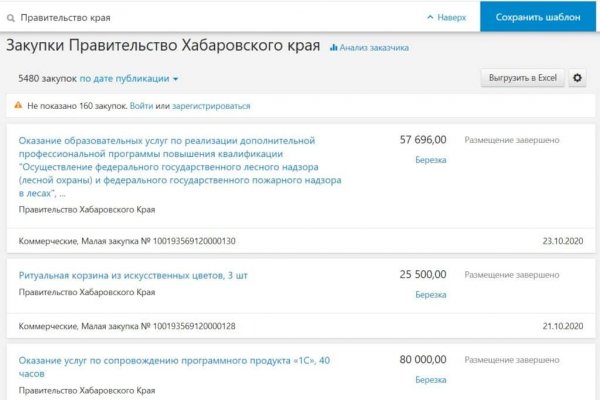600x400 pixels.
Task: Focus the Правительство края search field
Action: [200, 18]
